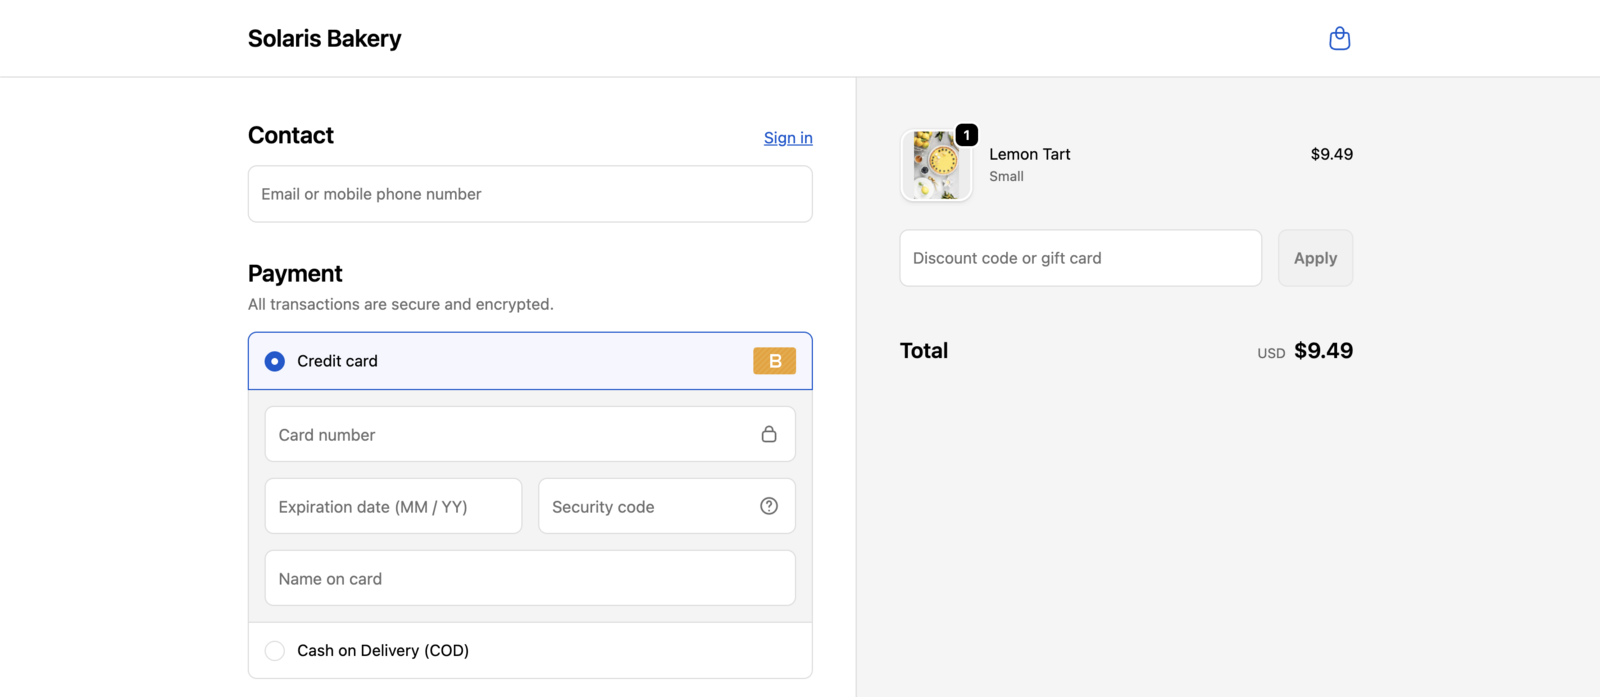1600x697 pixels.
Task: Click the Apply discount button
Action: (1315, 258)
